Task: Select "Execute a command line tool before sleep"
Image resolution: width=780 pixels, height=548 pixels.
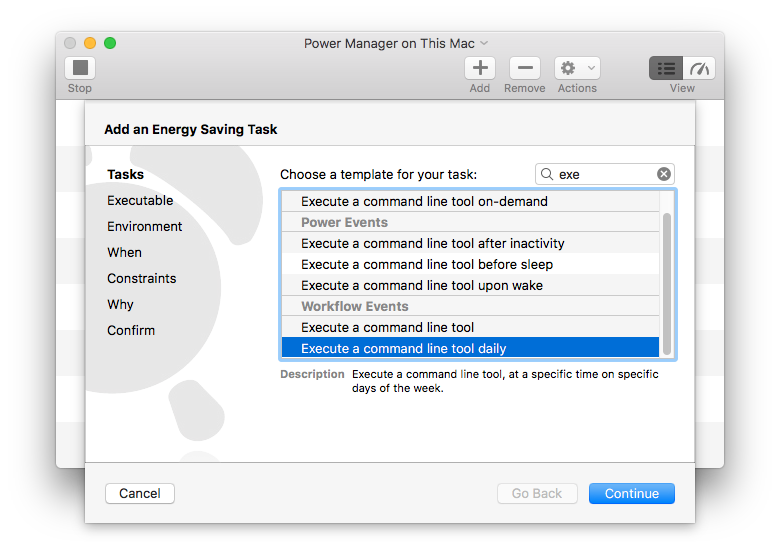Action: click(x=470, y=264)
